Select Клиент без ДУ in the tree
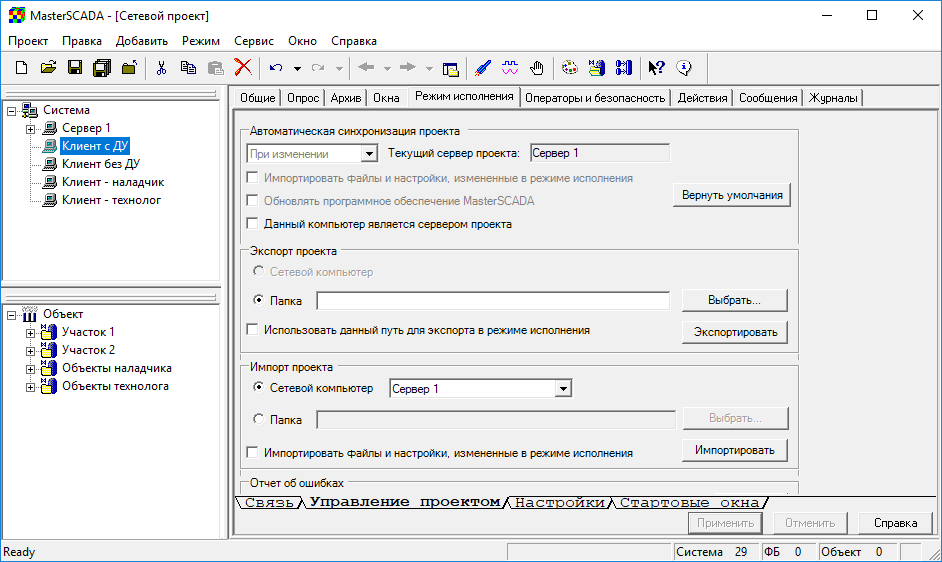 tap(100, 164)
